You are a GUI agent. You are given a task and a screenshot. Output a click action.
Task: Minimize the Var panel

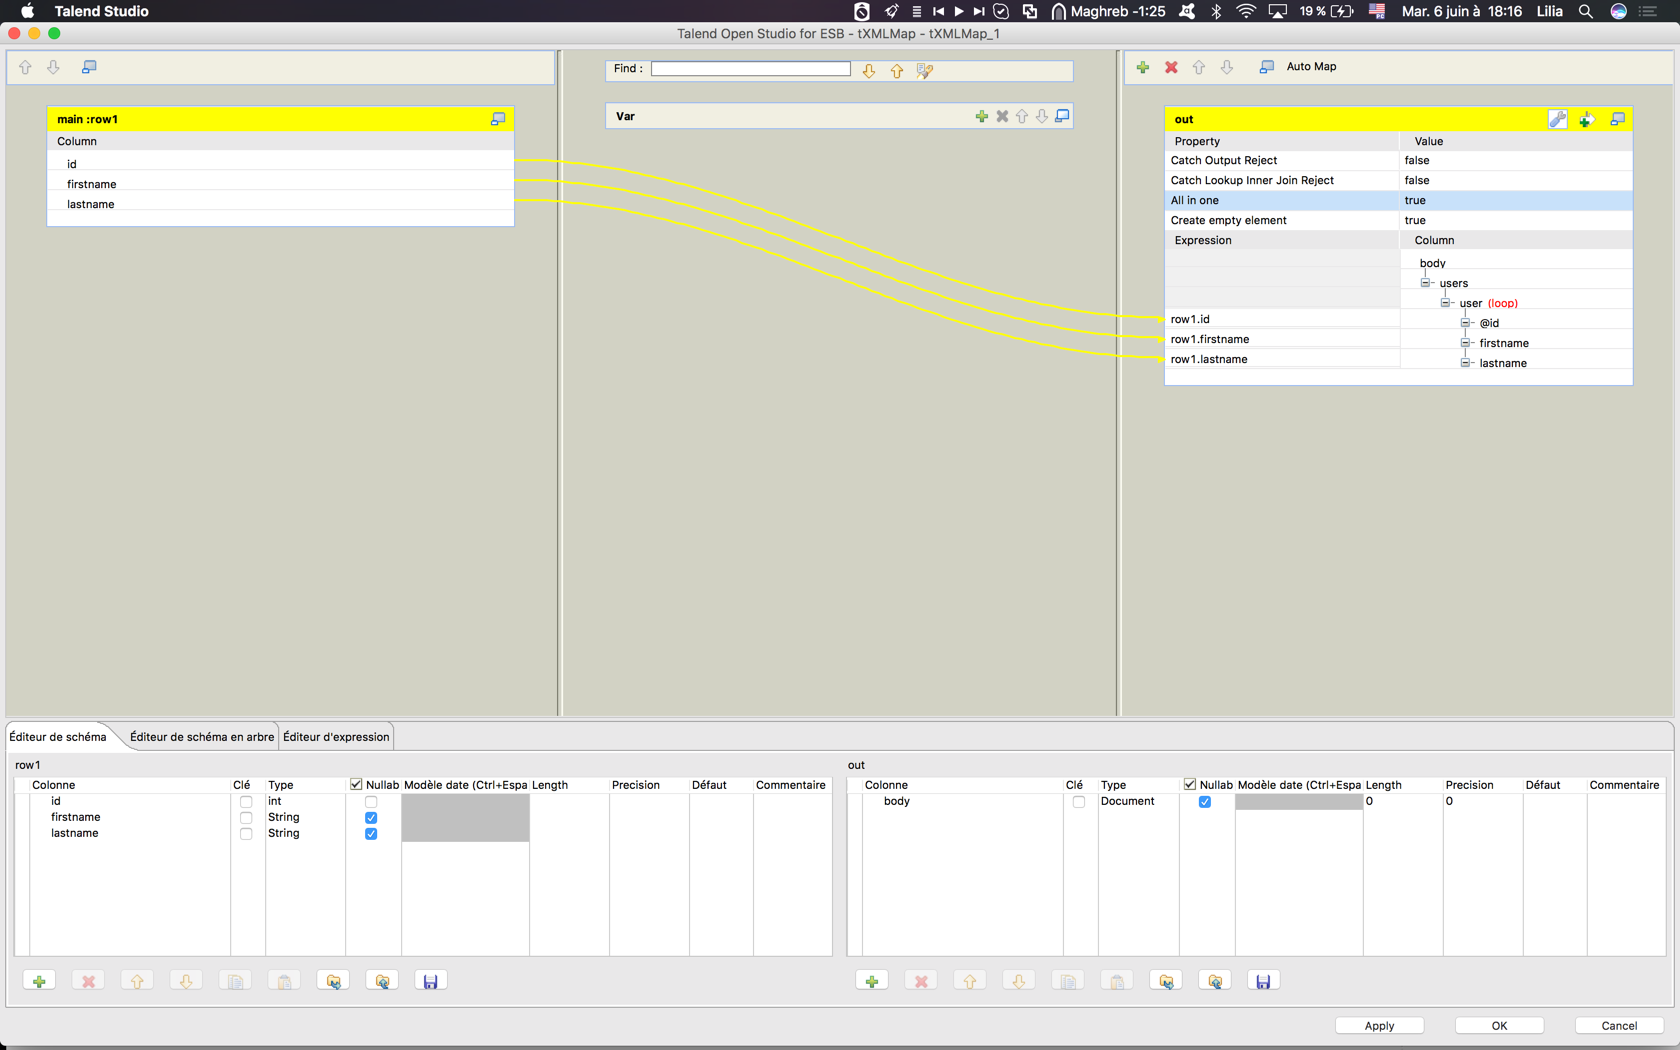(x=1063, y=116)
